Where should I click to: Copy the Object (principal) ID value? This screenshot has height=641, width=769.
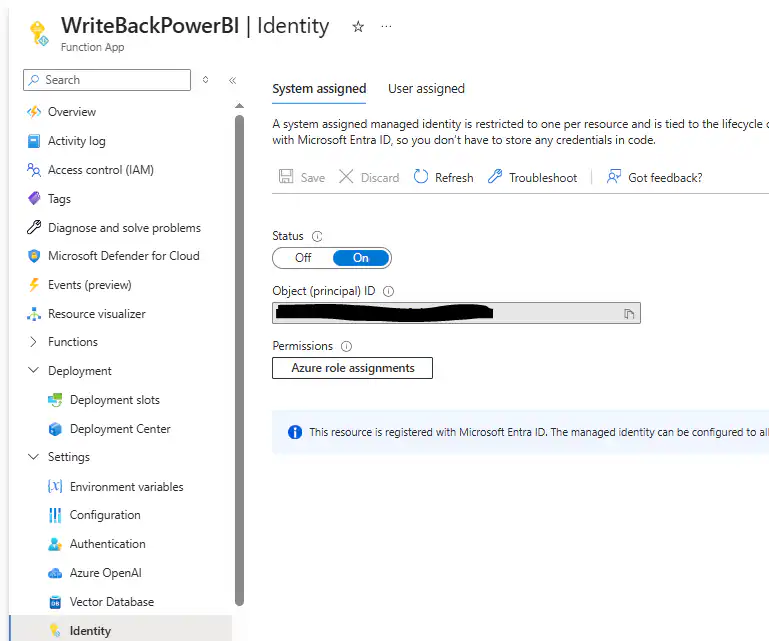click(x=629, y=314)
